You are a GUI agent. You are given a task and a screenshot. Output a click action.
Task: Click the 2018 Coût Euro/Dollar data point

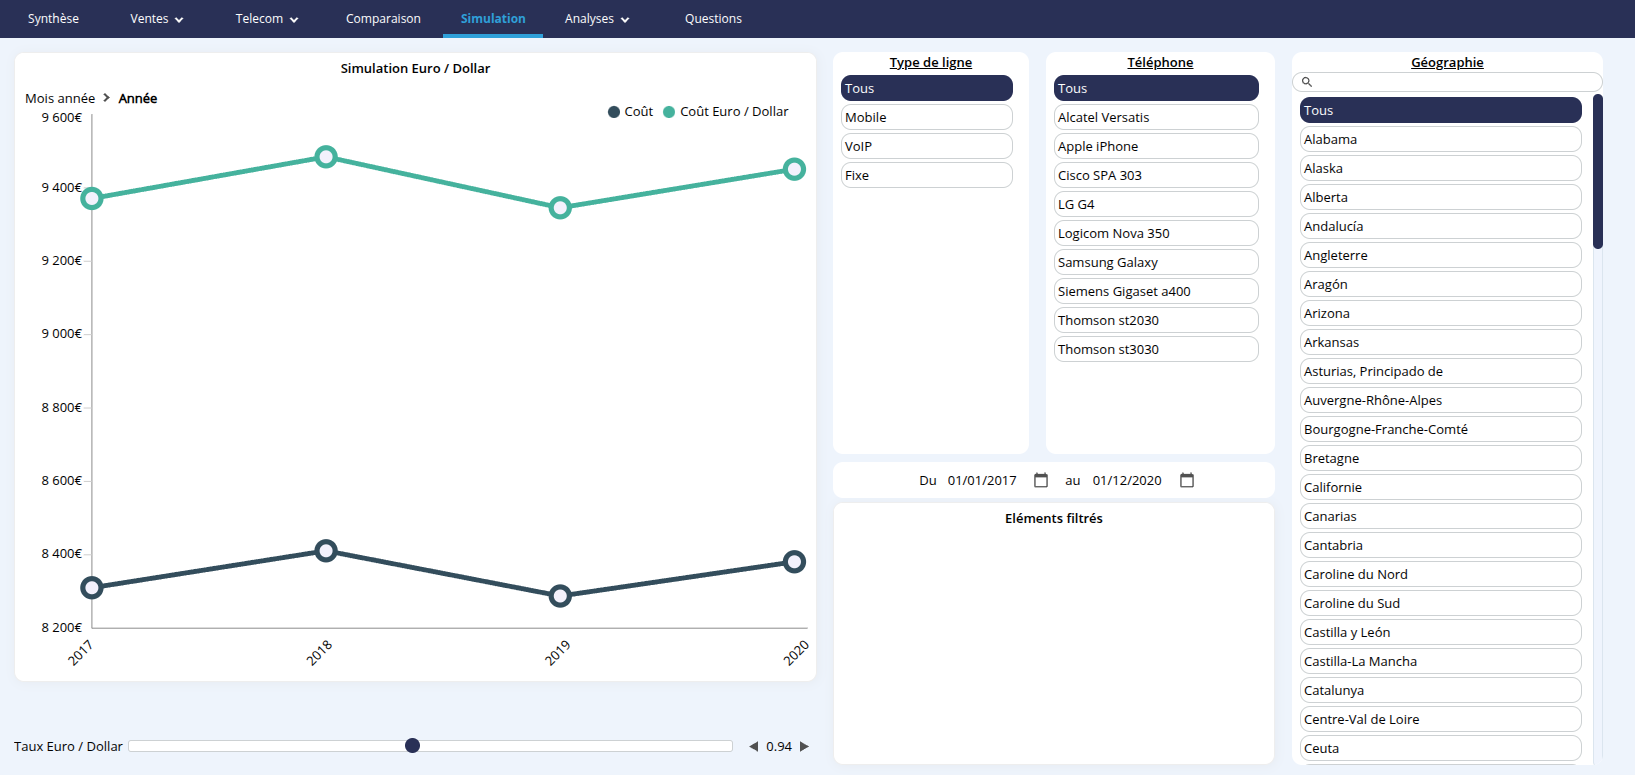pyautogui.click(x=326, y=157)
